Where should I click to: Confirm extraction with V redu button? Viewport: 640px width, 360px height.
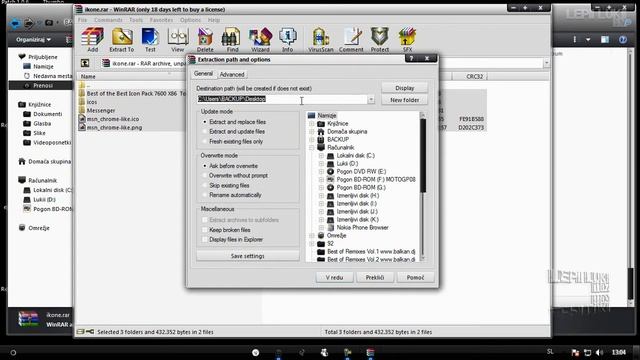click(334, 277)
